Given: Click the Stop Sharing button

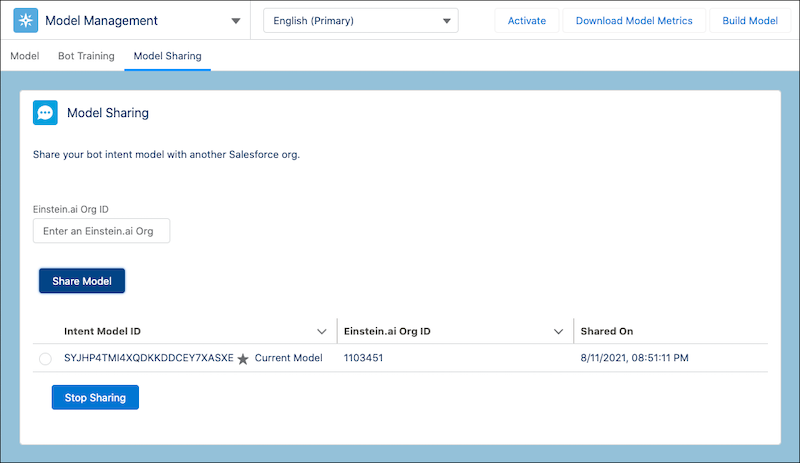Looking at the screenshot, I should click(95, 397).
